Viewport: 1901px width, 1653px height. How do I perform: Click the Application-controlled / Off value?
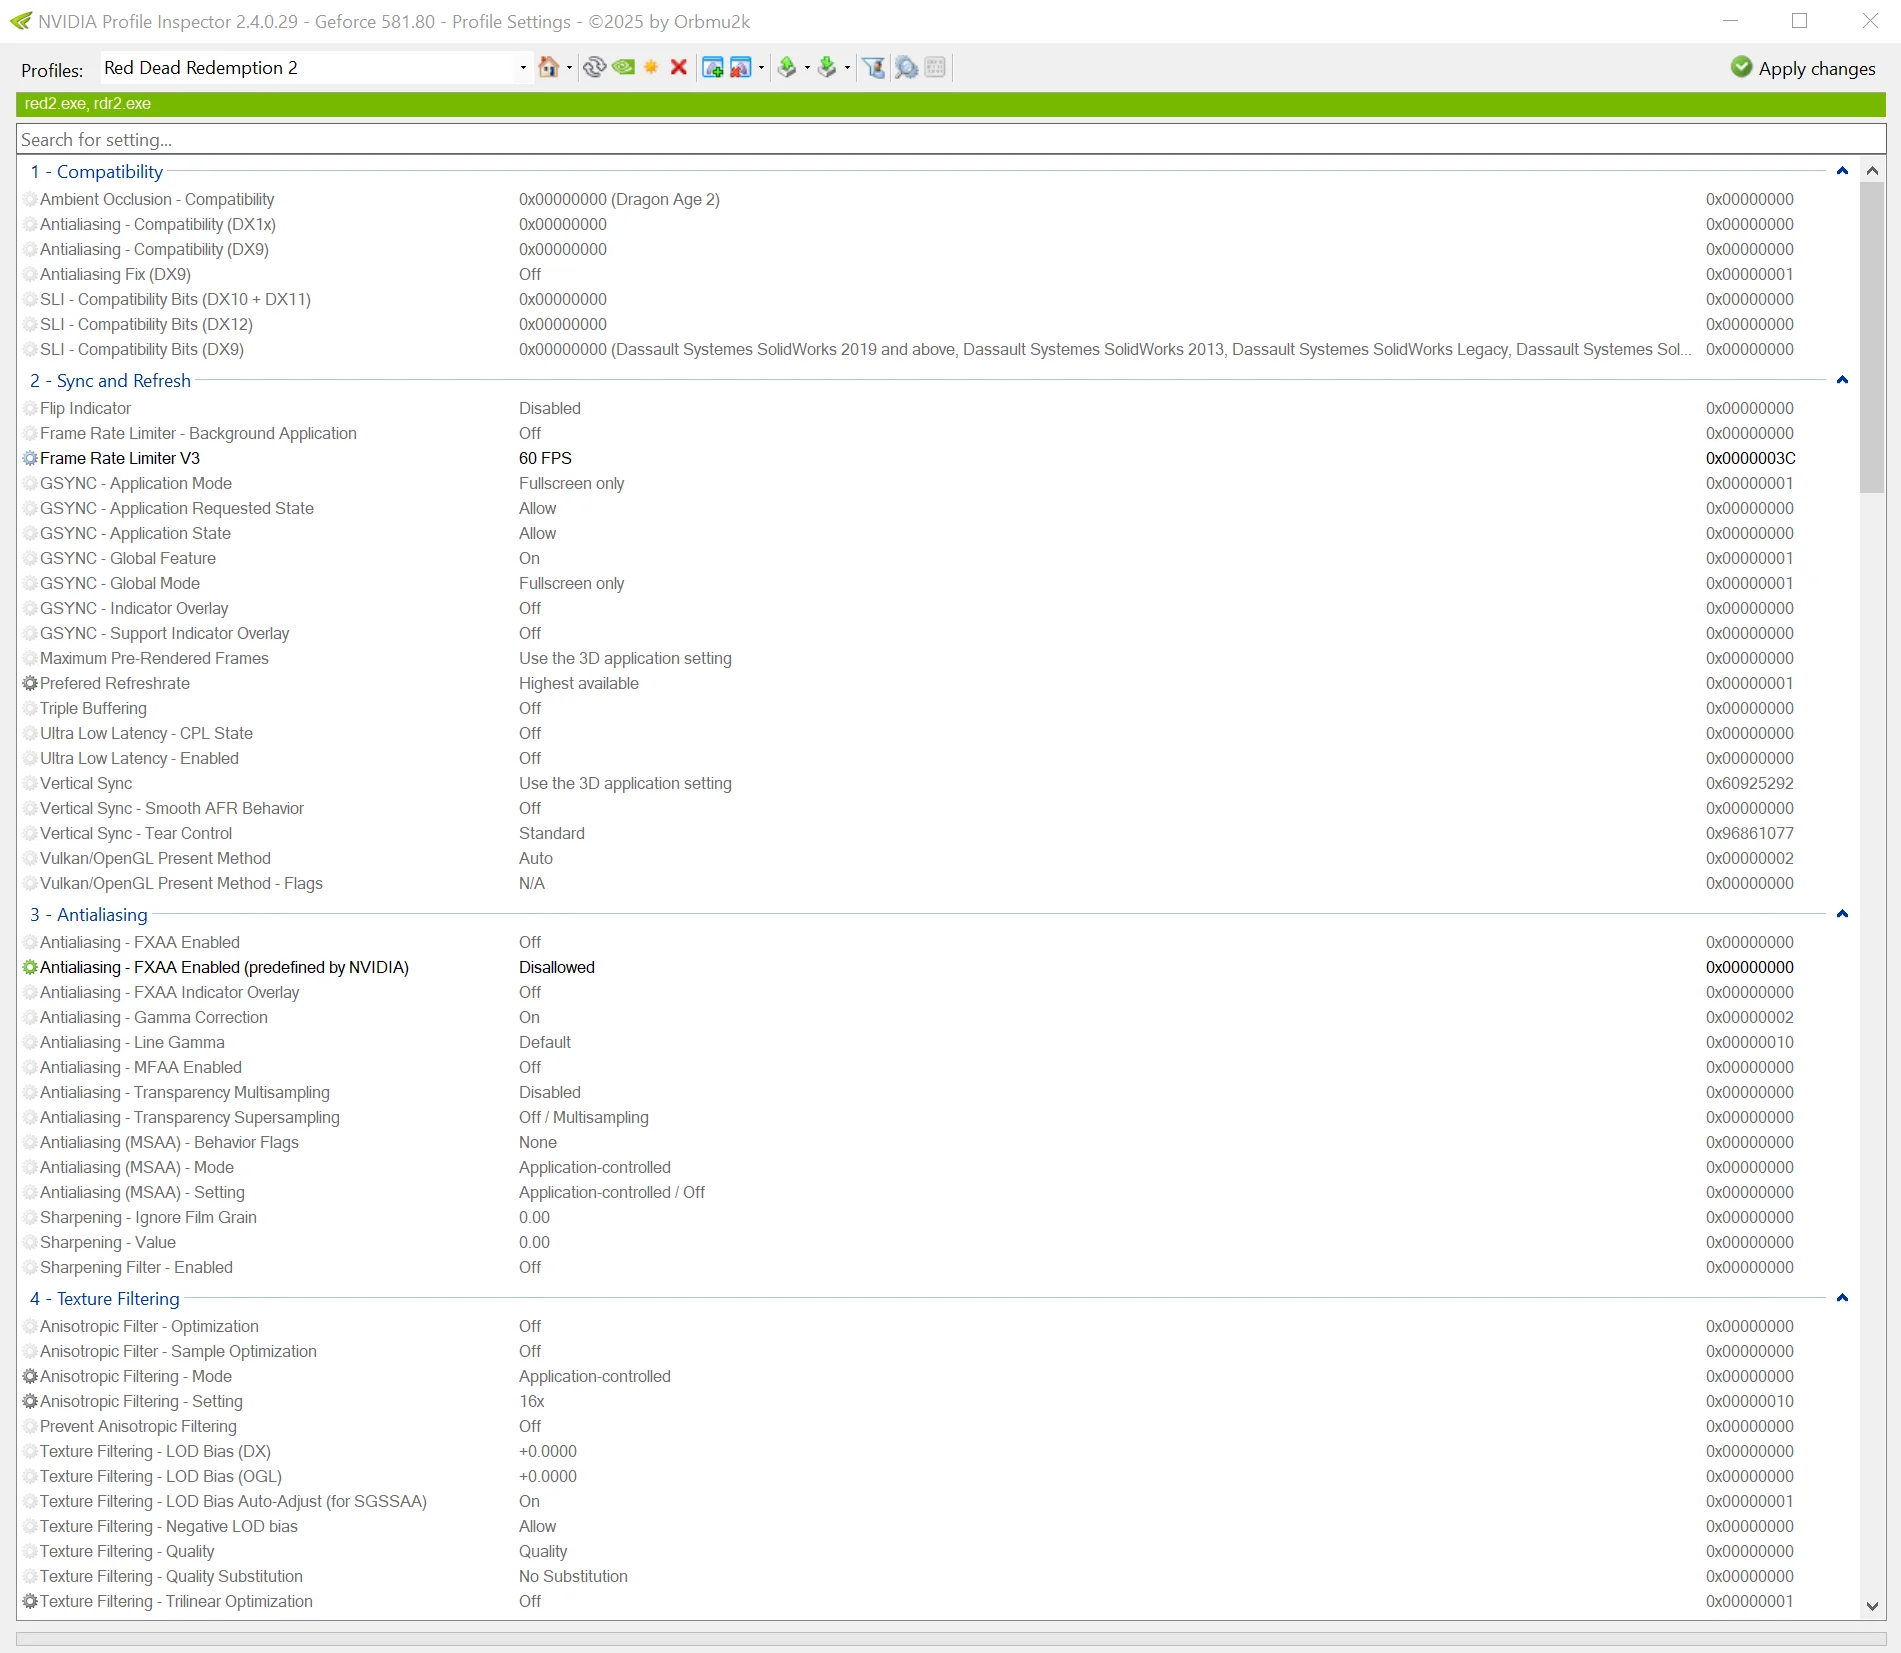tap(611, 1192)
